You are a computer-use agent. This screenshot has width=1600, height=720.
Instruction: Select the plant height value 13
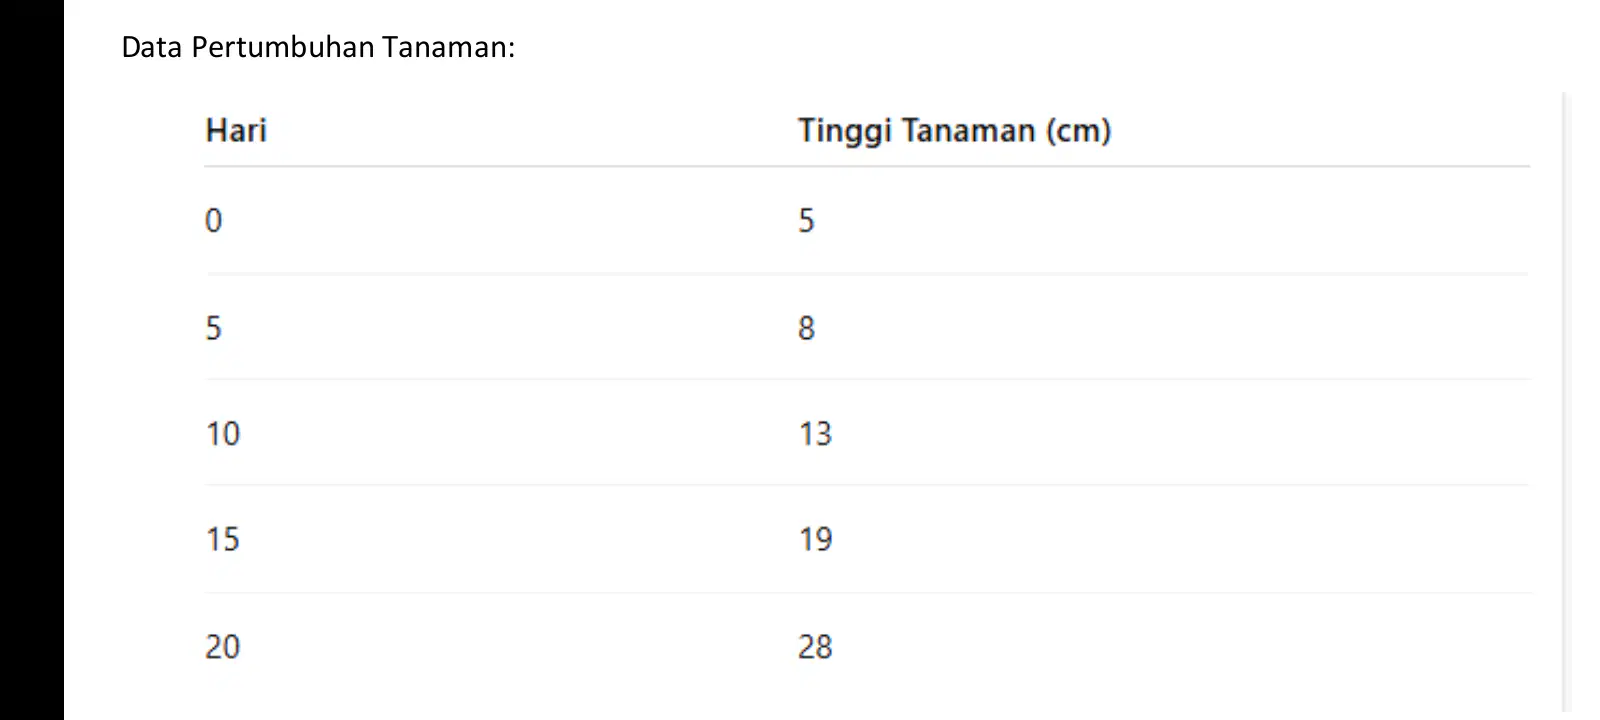[815, 433]
